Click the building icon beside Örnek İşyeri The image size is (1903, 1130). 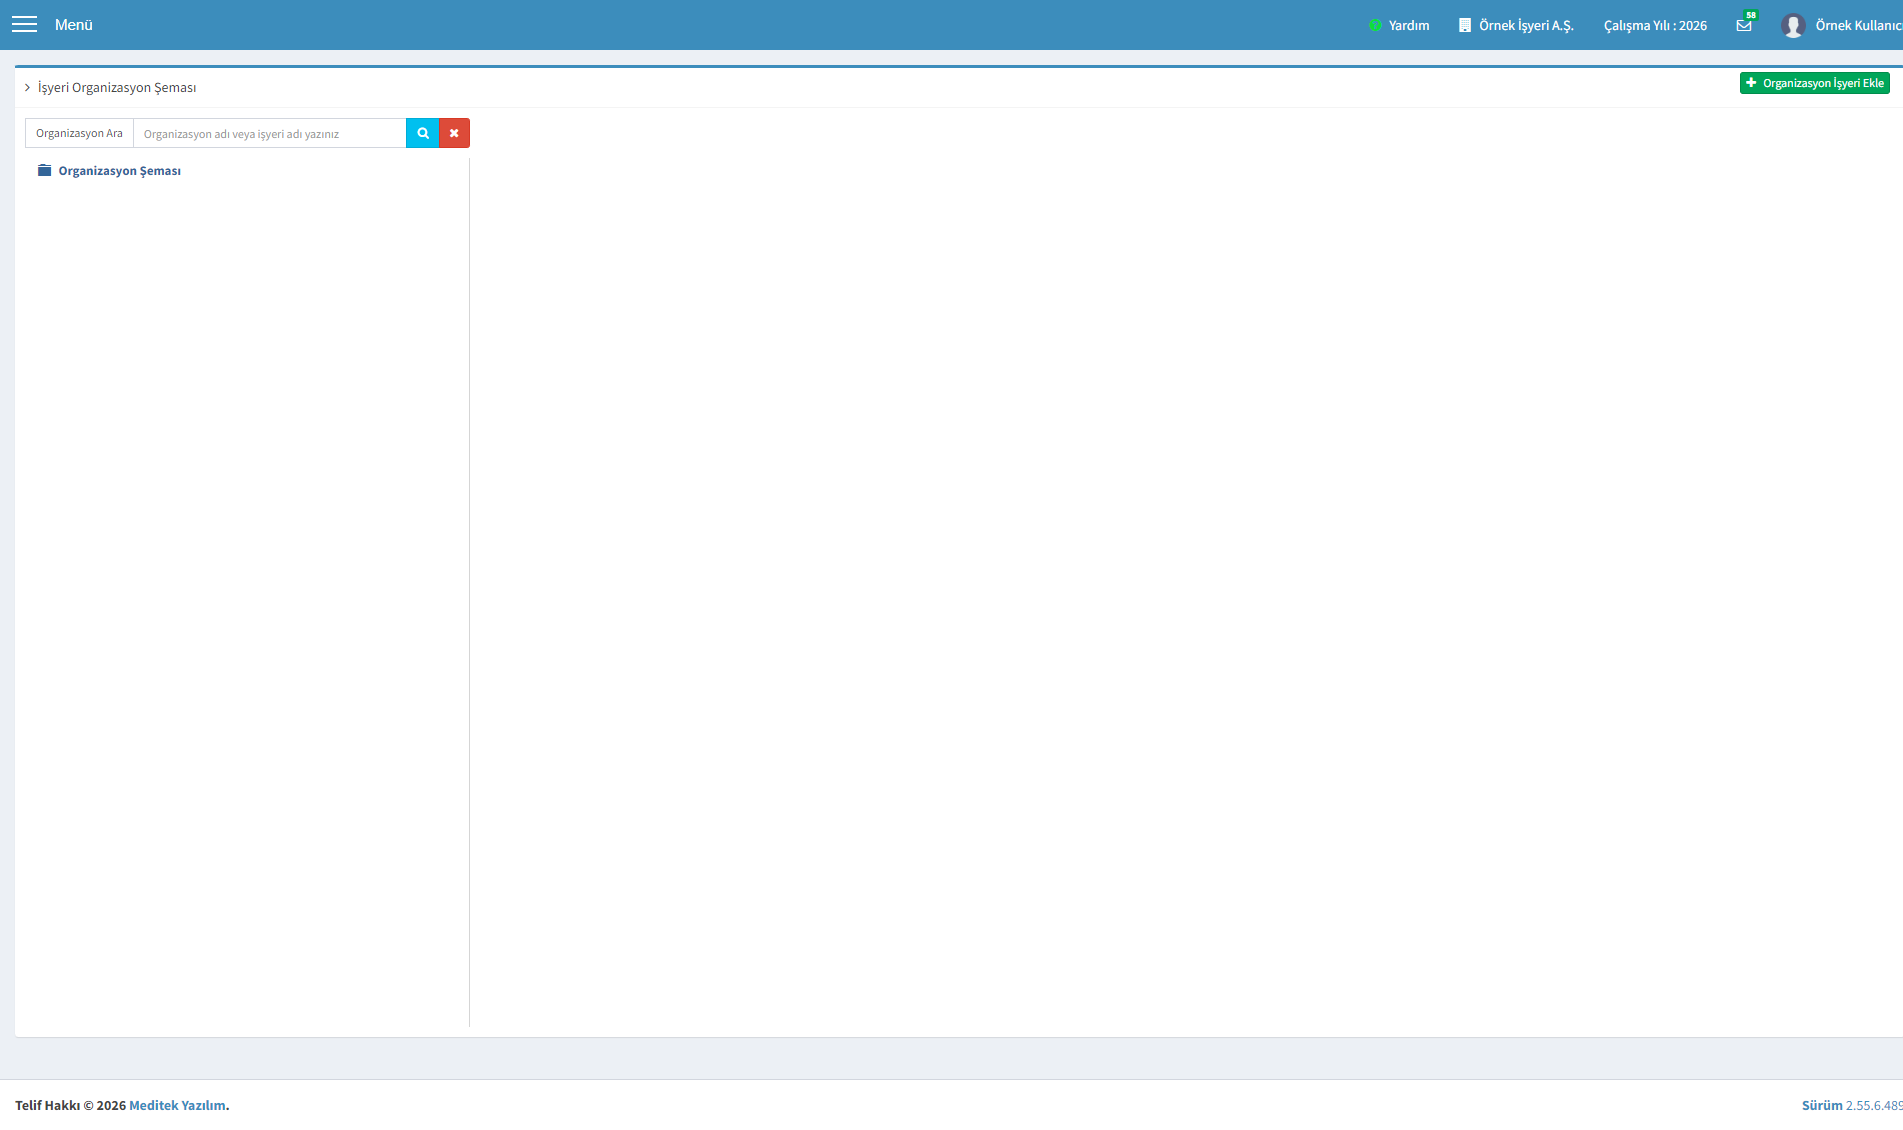point(1465,25)
